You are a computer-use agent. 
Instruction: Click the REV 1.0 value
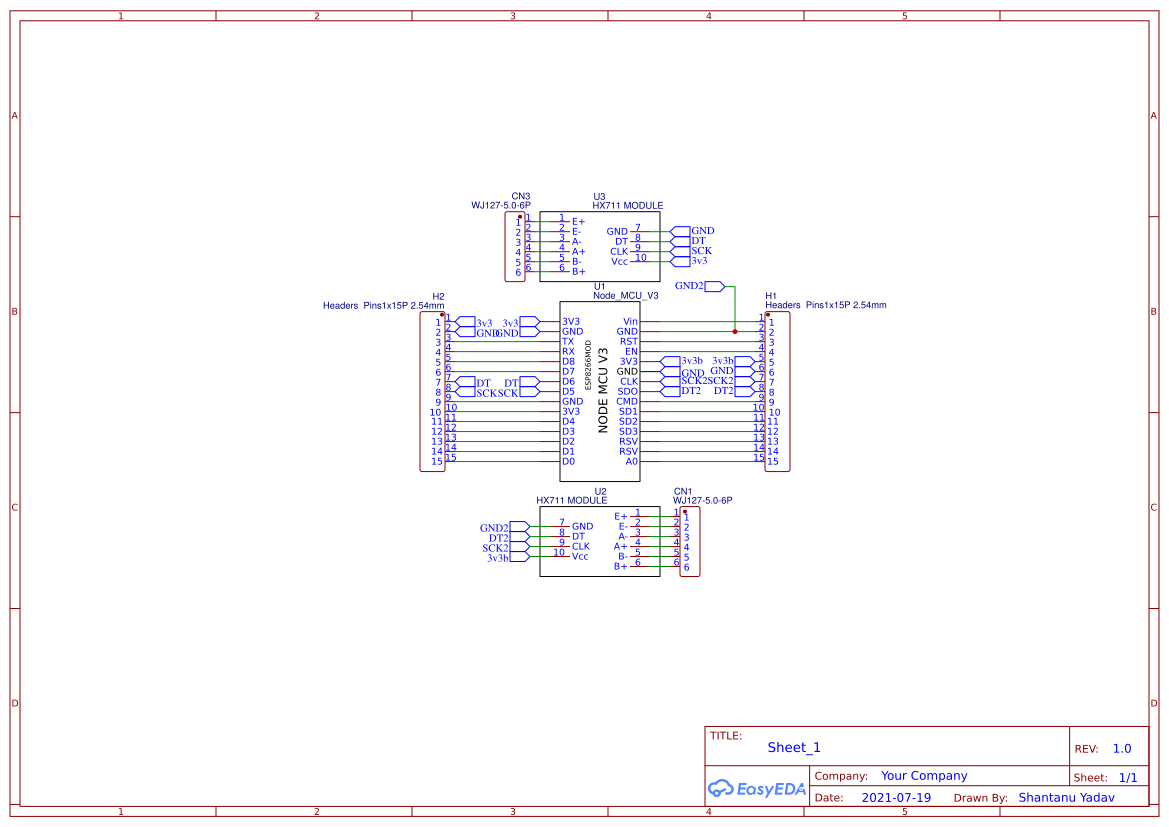(1120, 747)
